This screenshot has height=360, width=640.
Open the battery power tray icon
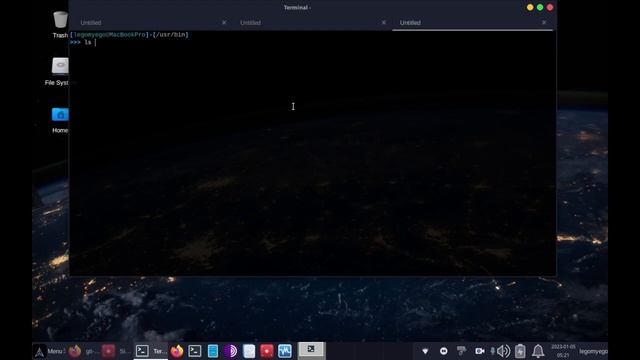520,351
